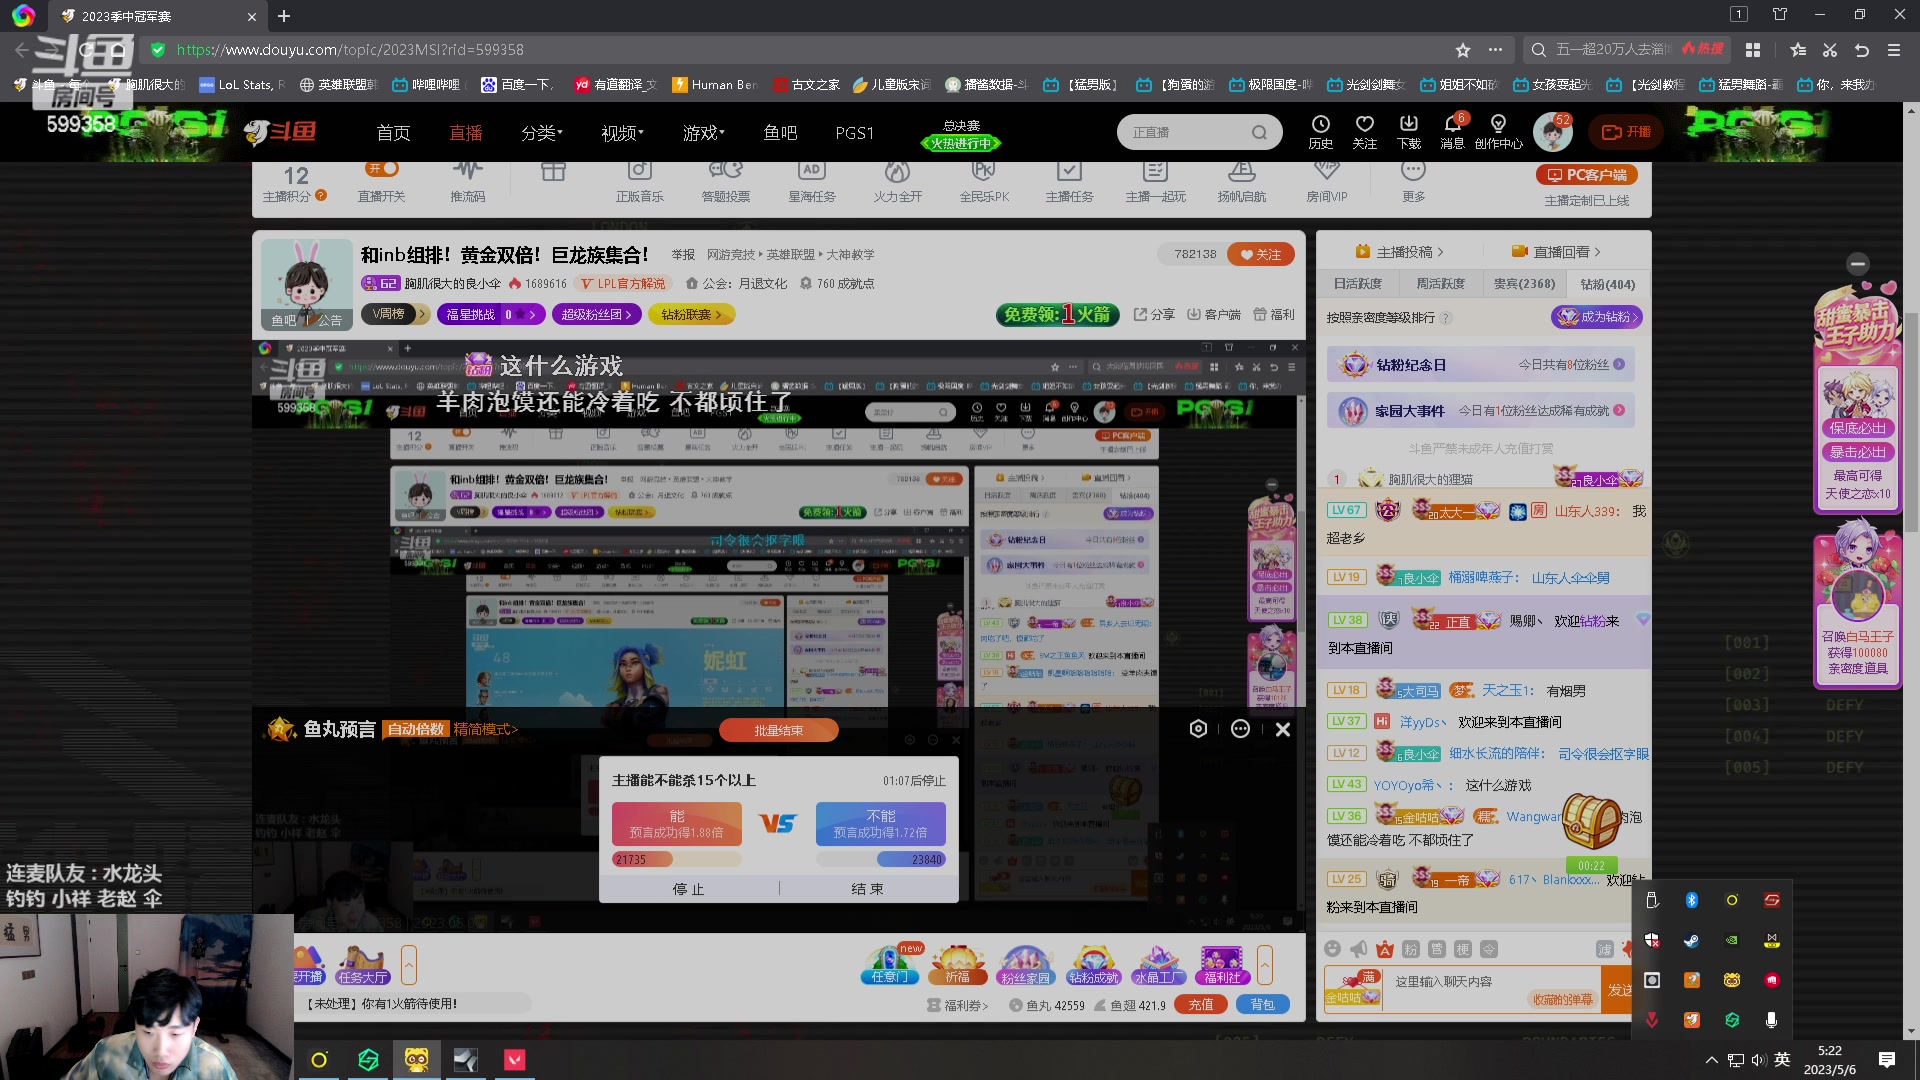
Task: Expand the left activity bar arrow by 任务大厅
Action: coord(408,965)
